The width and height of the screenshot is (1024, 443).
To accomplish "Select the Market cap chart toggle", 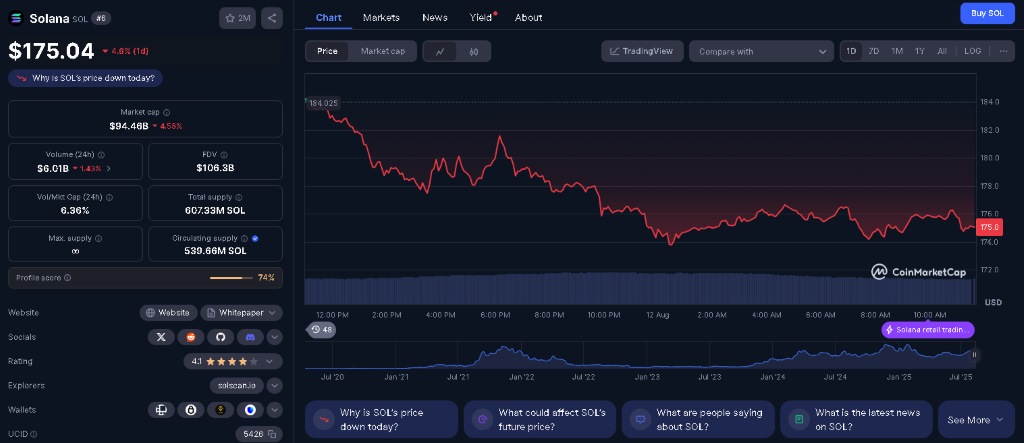I will pos(383,51).
